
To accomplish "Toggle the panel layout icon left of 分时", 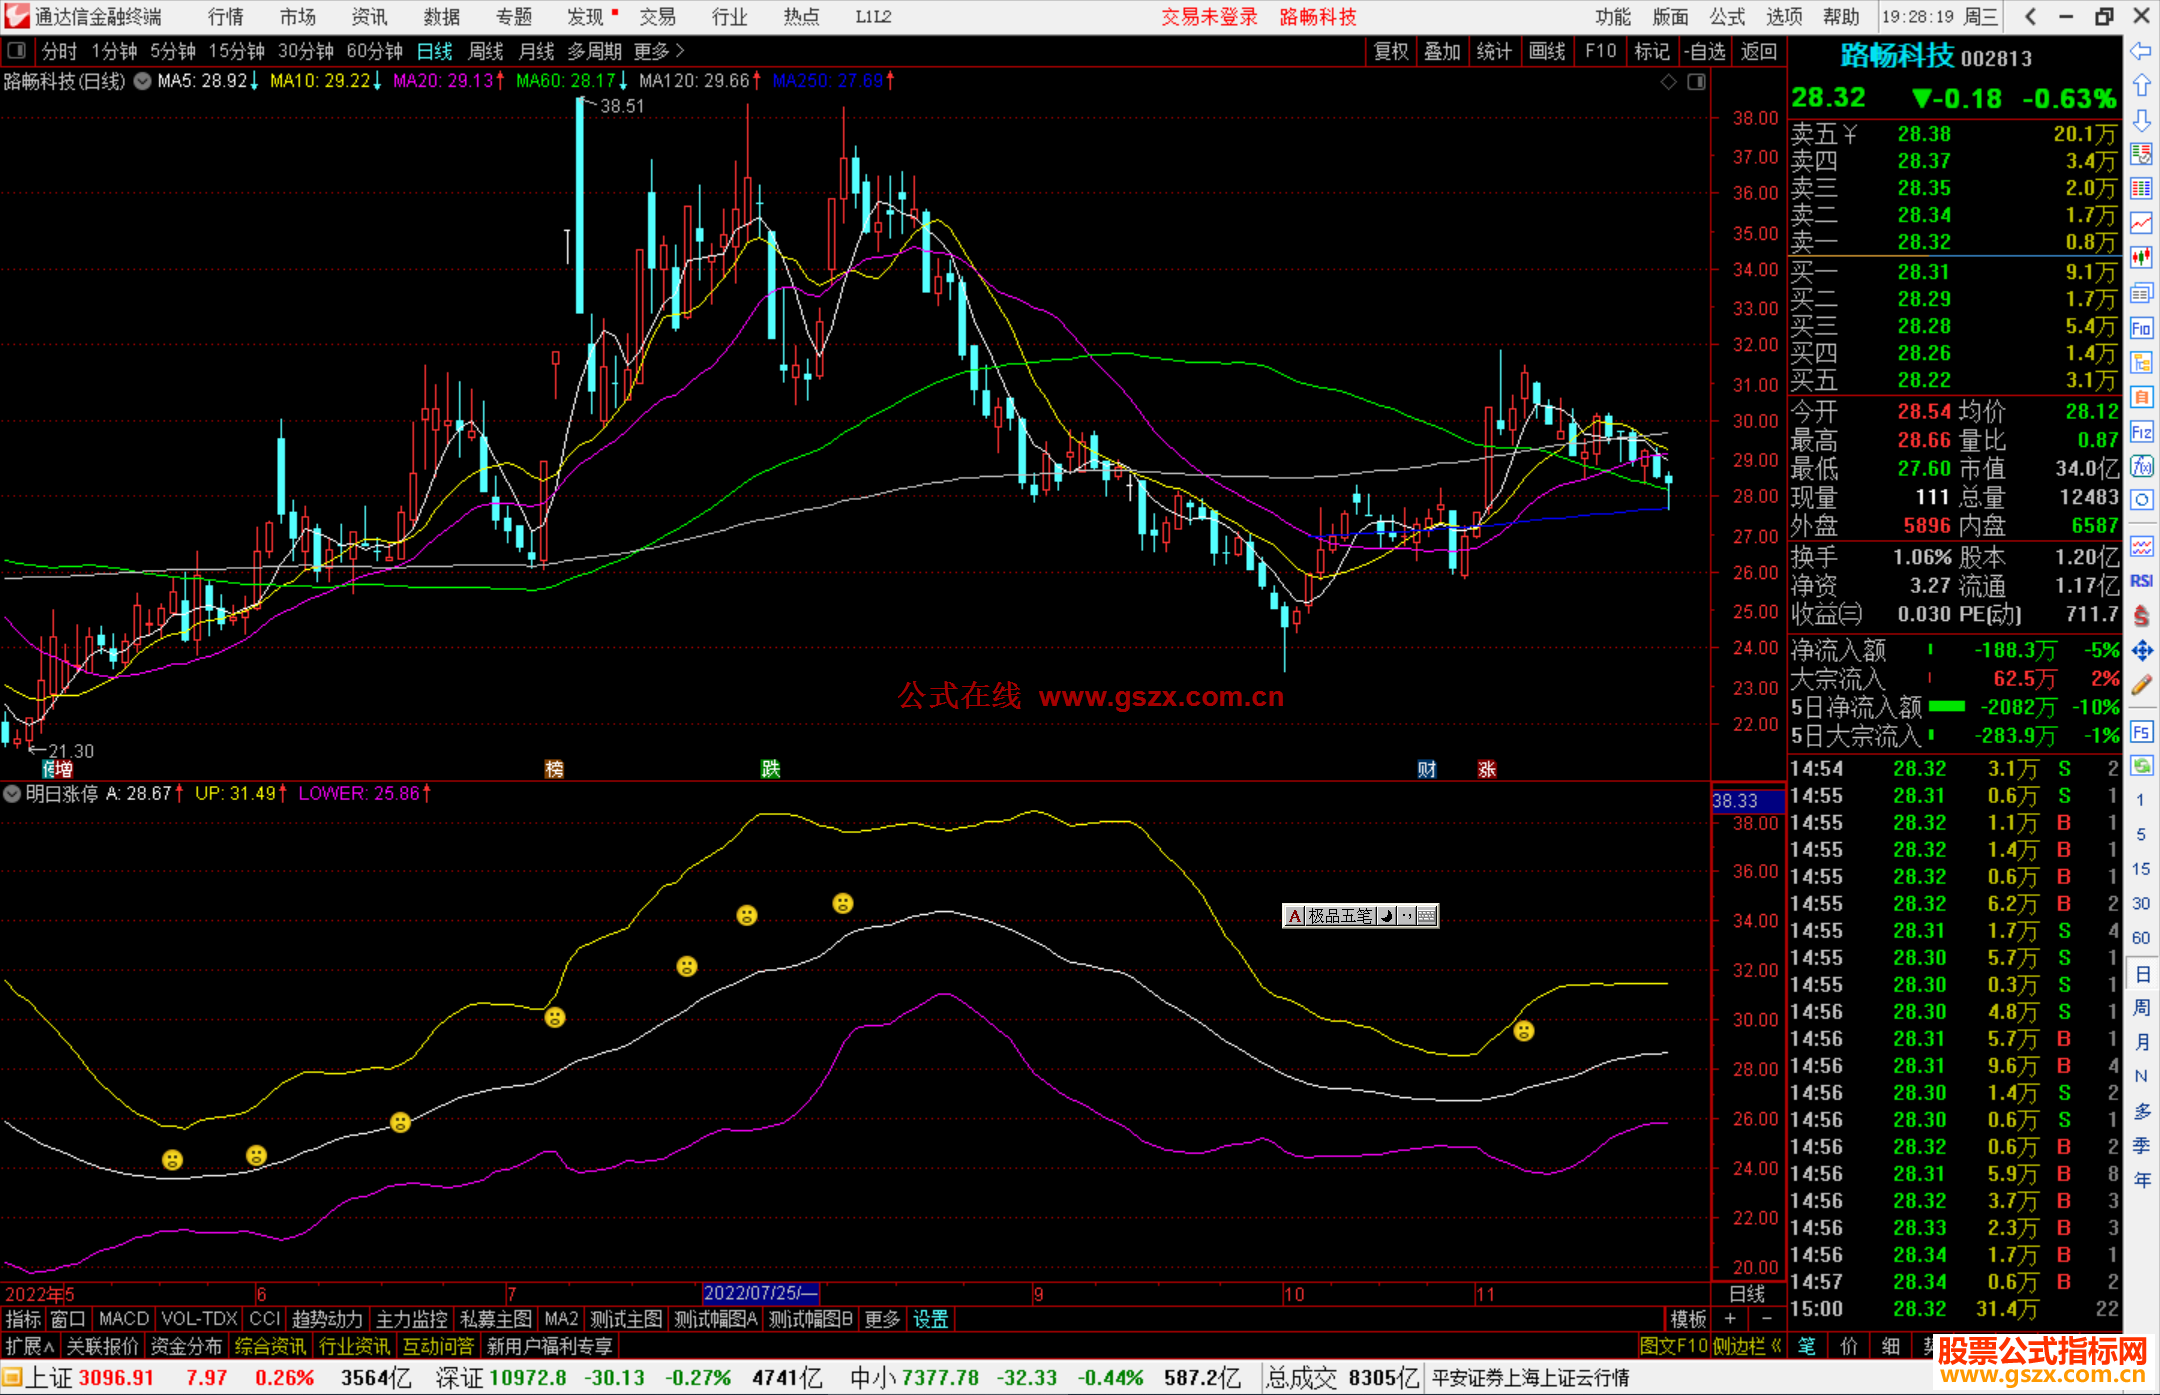I will [x=17, y=50].
